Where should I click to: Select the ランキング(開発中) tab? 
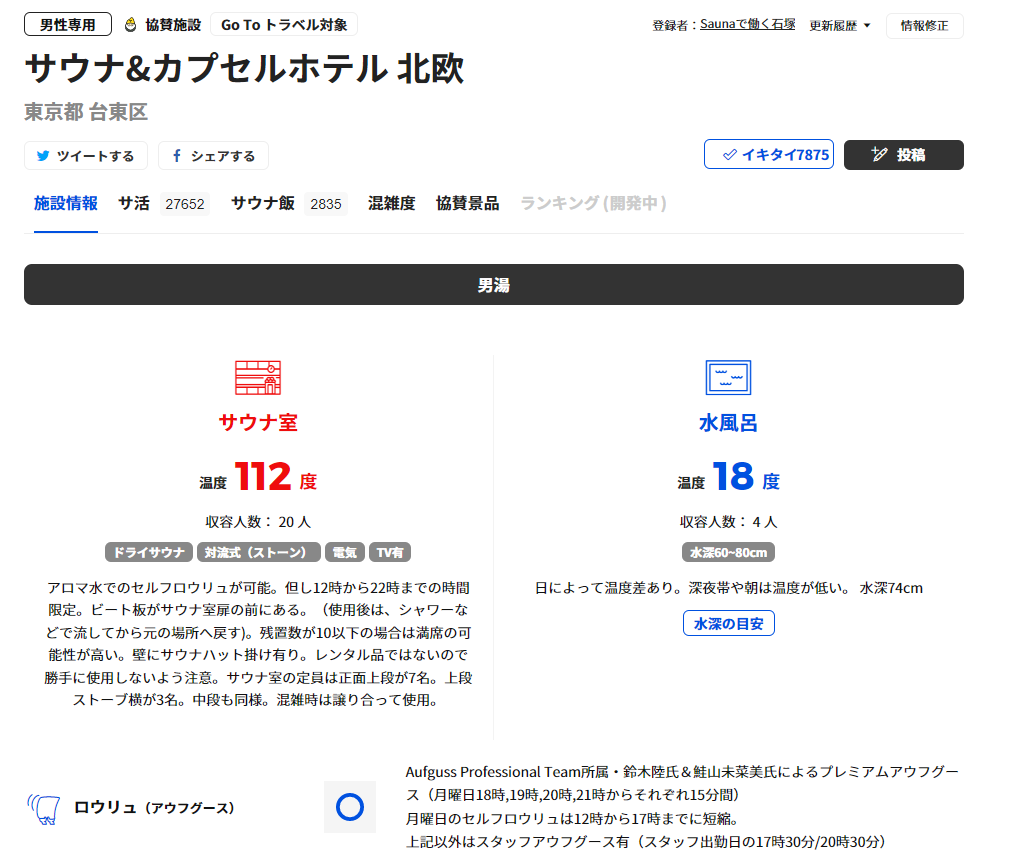coord(593,203)
